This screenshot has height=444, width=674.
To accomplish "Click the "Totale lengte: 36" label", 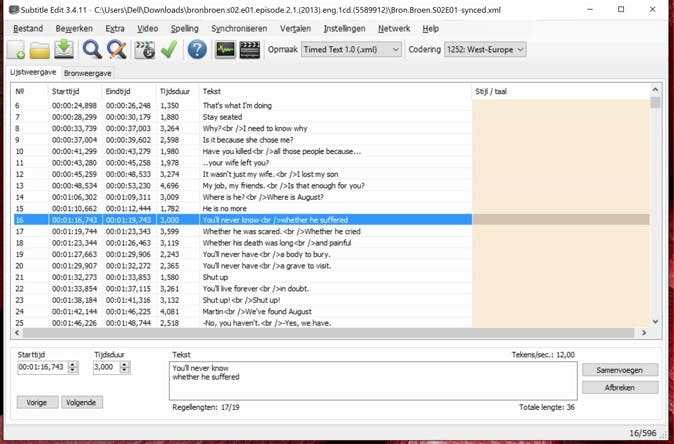I will point(546,407).
